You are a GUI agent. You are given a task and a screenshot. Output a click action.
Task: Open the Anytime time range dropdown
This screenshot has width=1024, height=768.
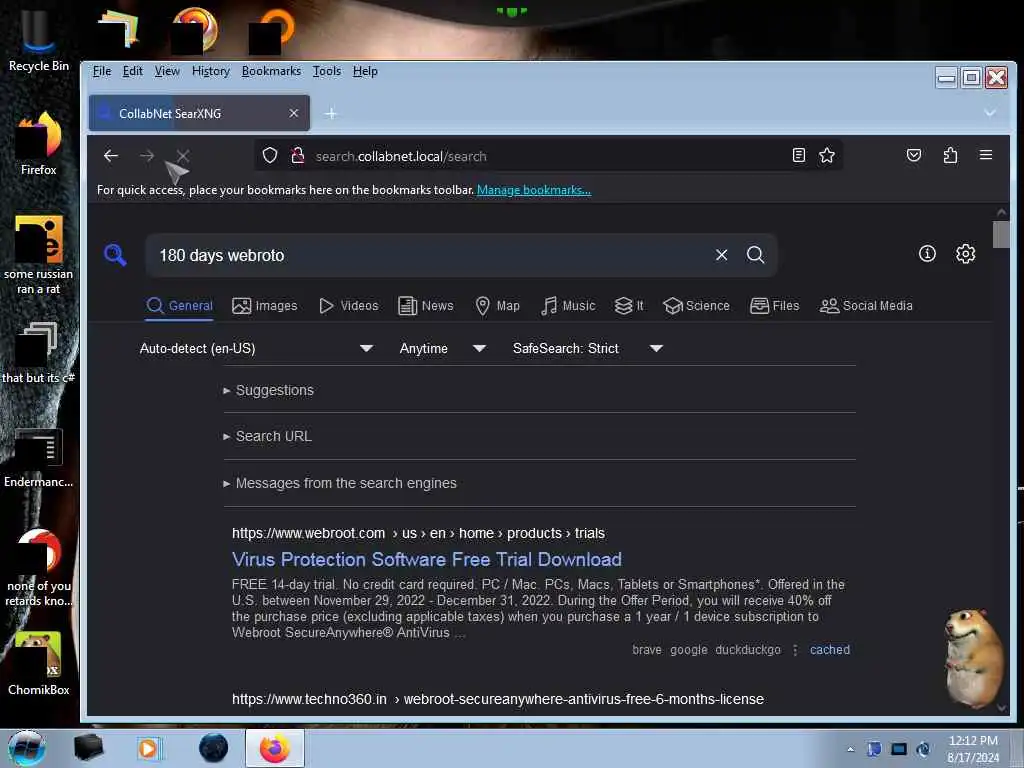click(443, 348)
